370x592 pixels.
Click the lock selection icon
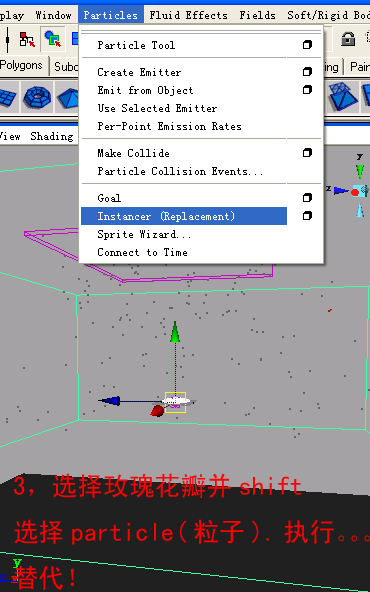click(348, 39)
